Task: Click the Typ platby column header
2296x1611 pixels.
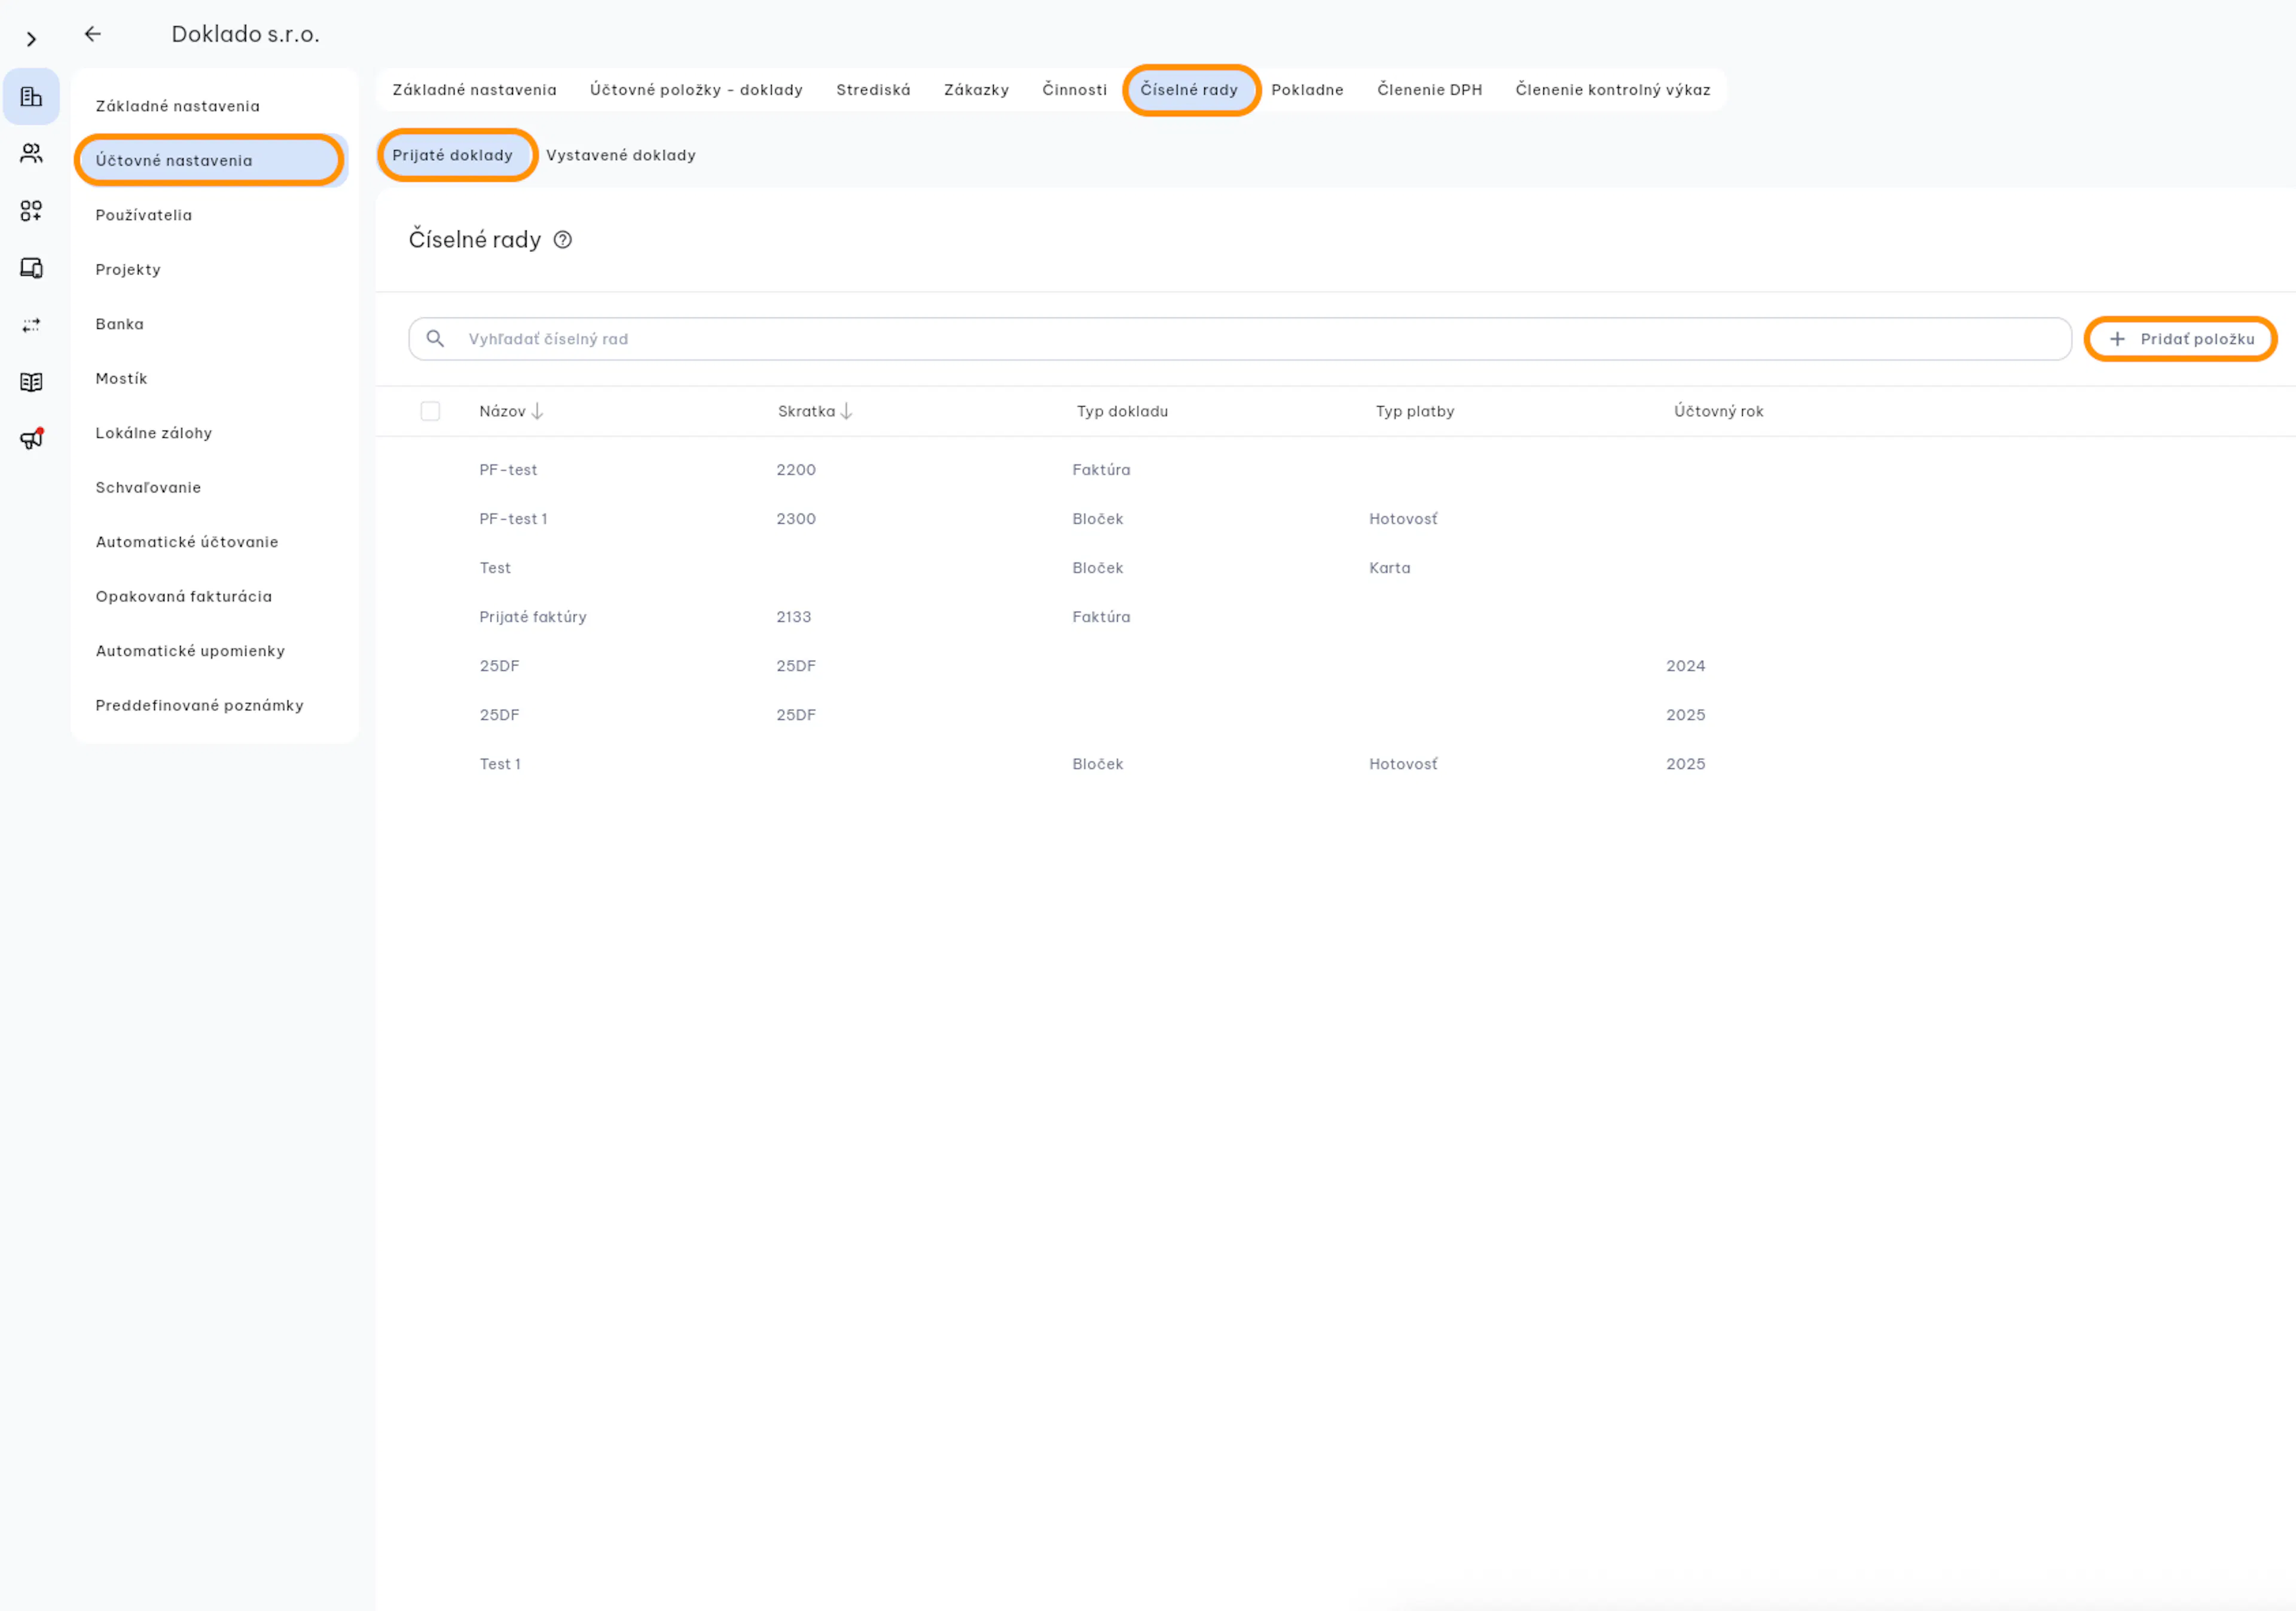Action: tap(1414, 411)
